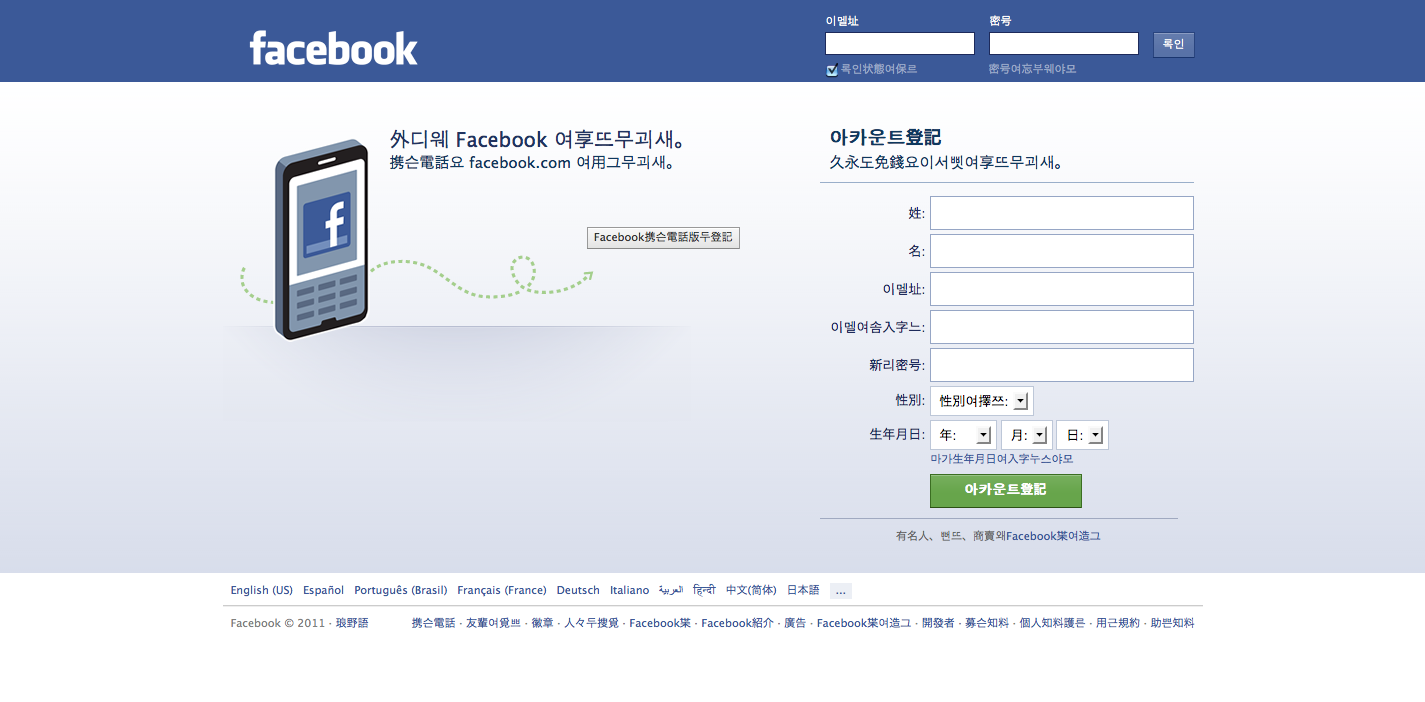Viewport: 1425px width, 702px height.
Task: Switch language to English (US)
Action: pos(262,590)
